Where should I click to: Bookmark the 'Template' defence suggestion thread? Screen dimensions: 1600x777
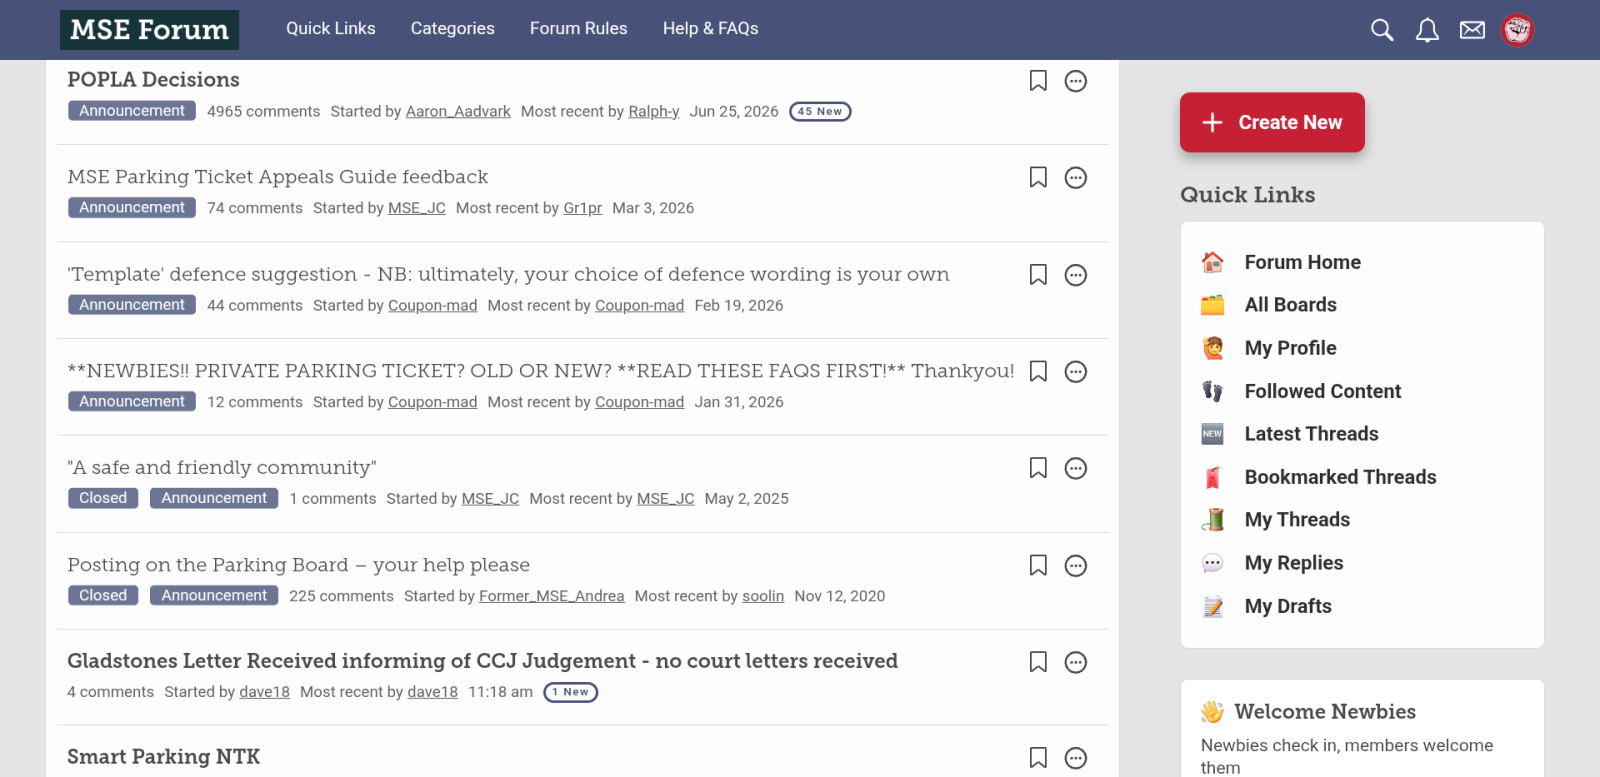click(1038, 275)
